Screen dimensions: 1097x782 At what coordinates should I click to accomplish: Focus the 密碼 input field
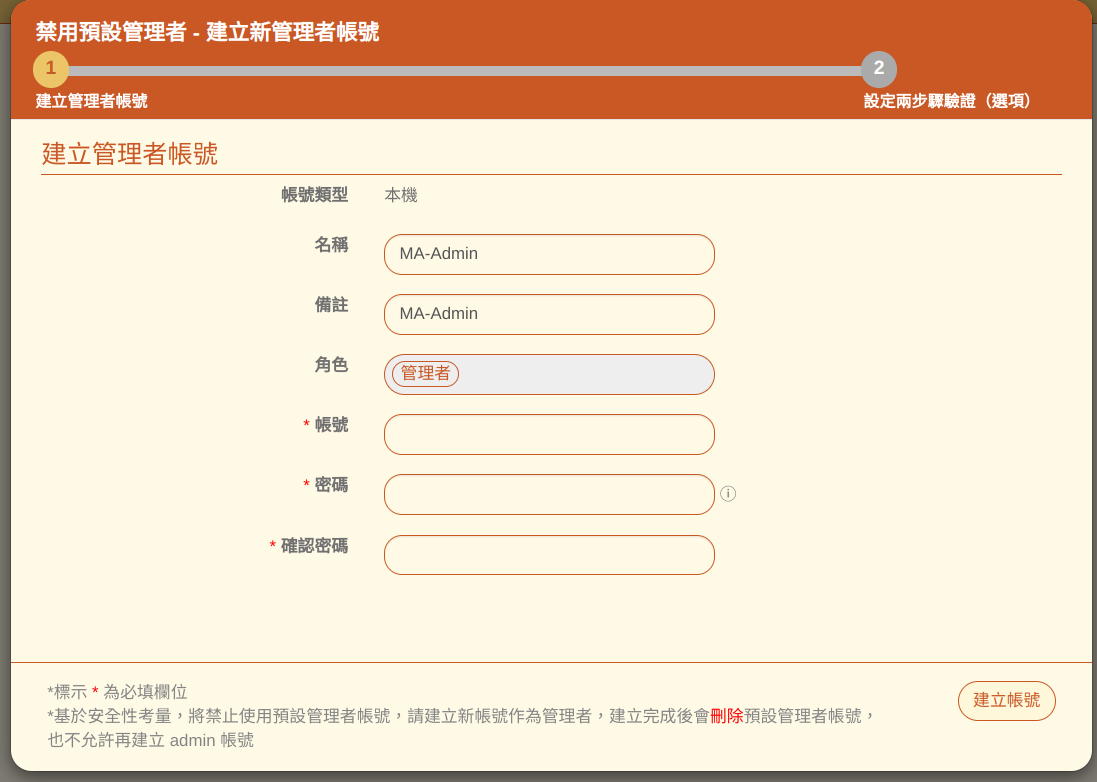549,494
